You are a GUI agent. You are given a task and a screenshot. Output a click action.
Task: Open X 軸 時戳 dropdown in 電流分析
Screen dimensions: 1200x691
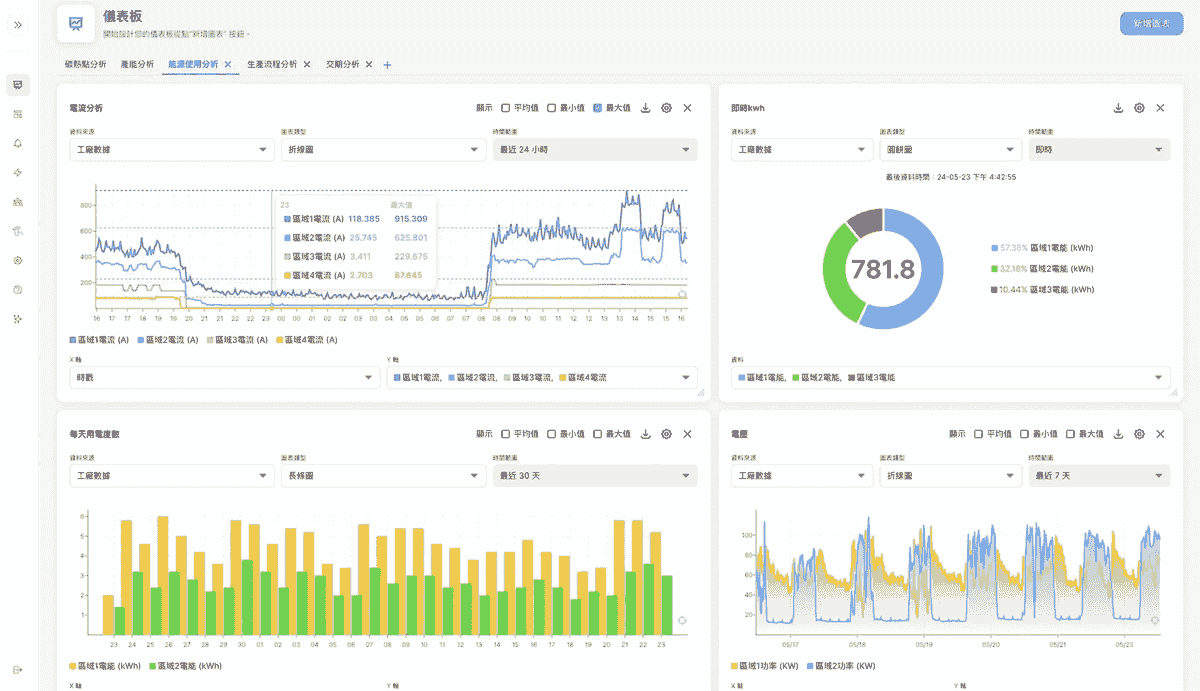pos(224,378)
